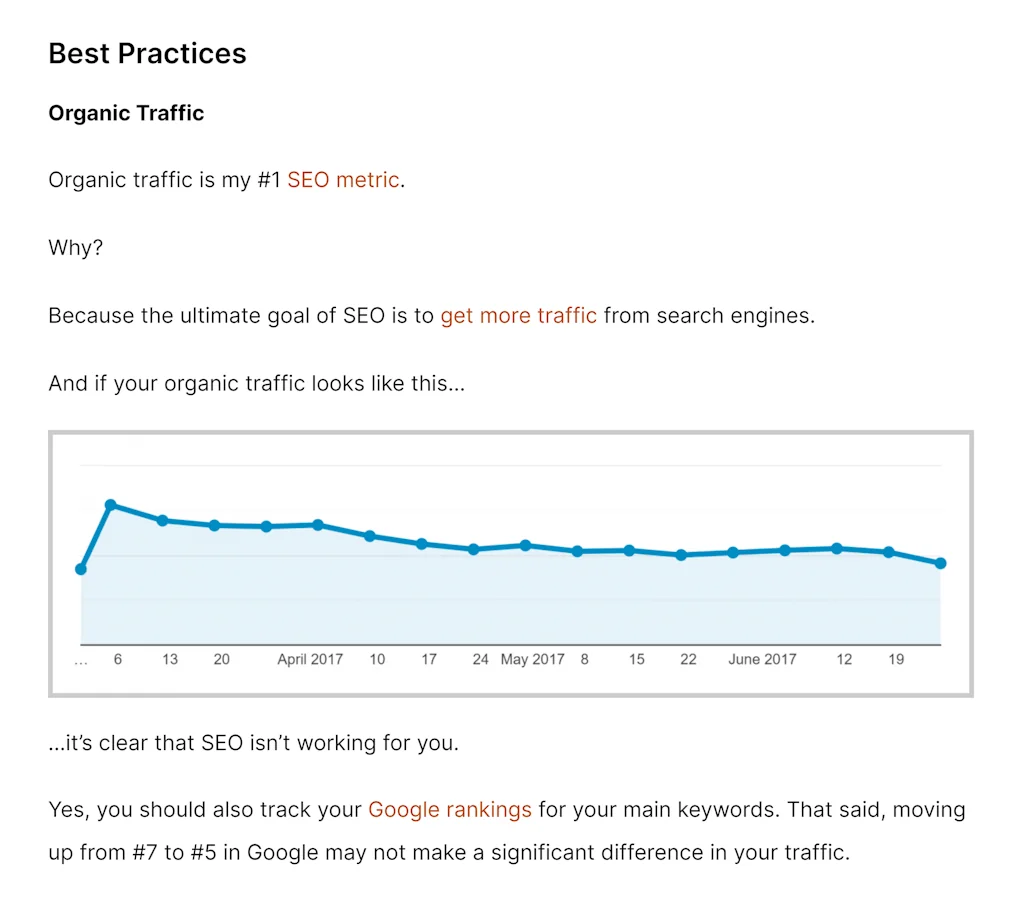
Task: Click the data point above the 20 label
Action: point(214,525)
